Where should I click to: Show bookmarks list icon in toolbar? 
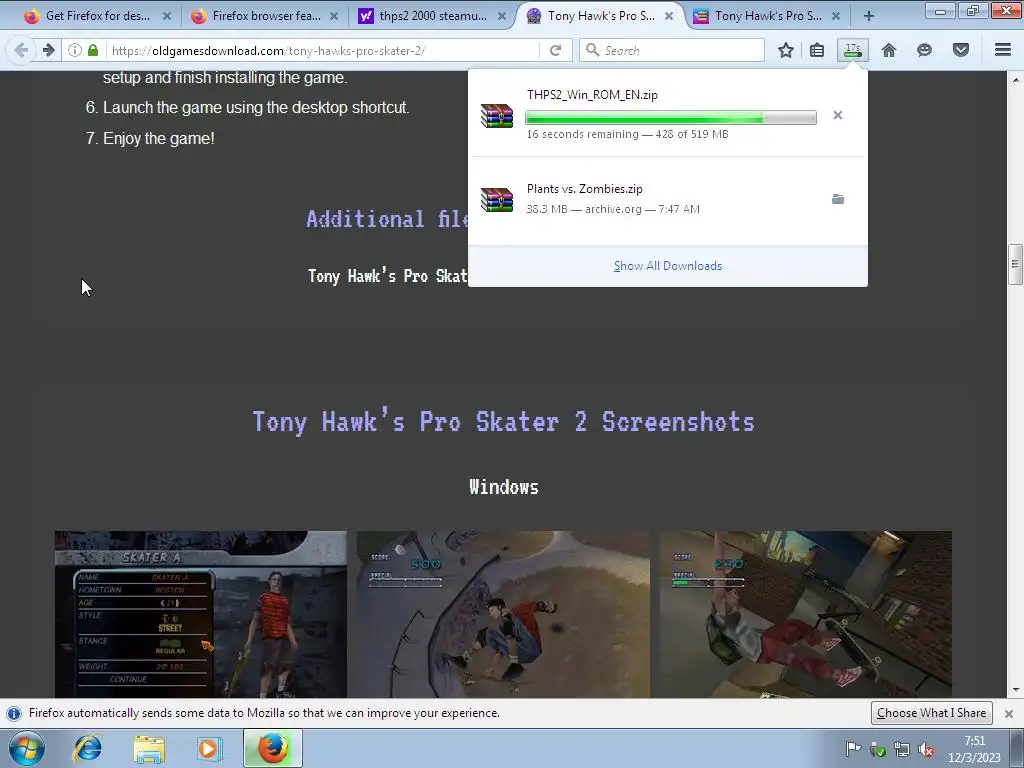pyautogui.click(x=816, y=50)
